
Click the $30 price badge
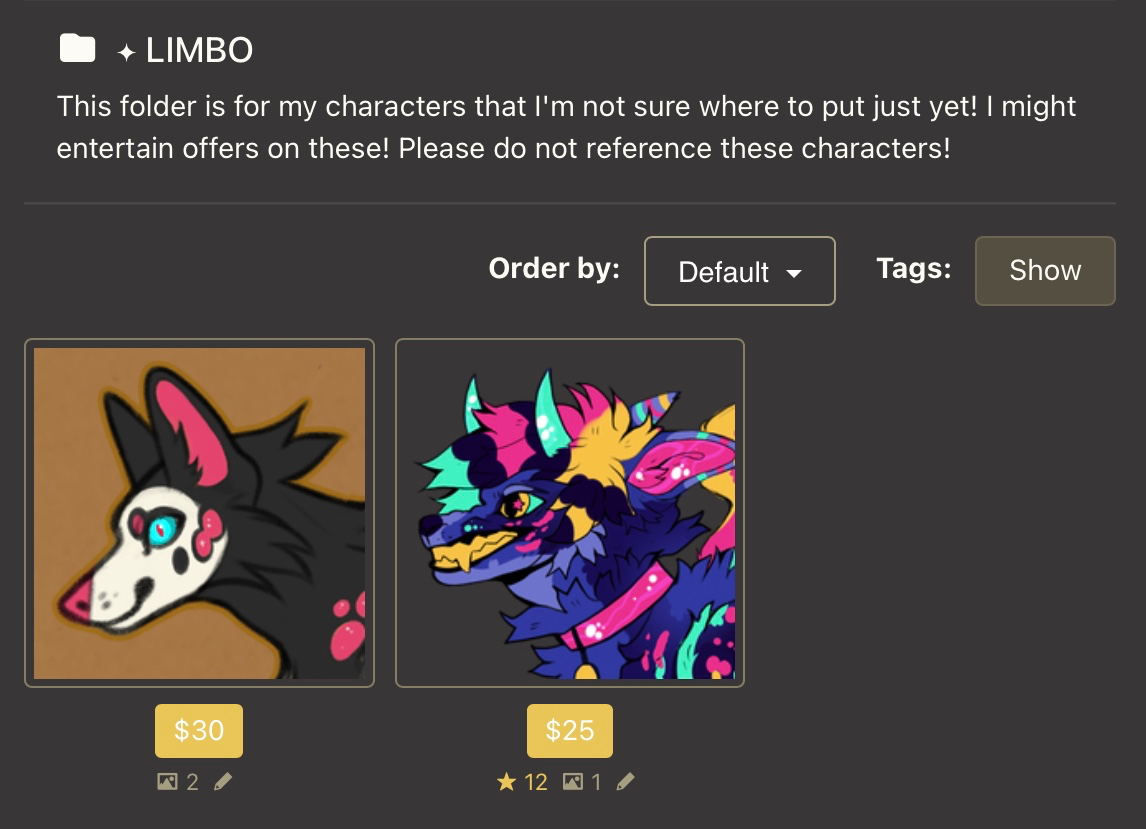tap(199, 731)
